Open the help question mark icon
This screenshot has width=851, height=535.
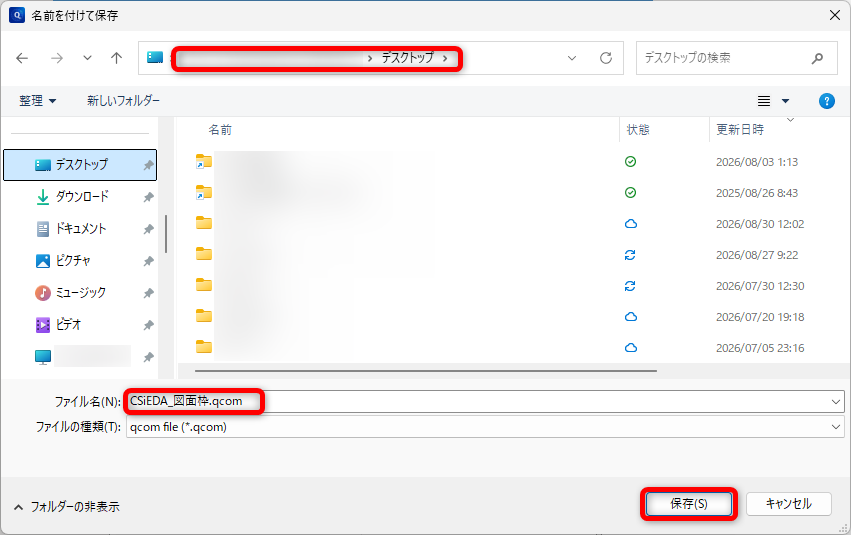coord(826,101)
